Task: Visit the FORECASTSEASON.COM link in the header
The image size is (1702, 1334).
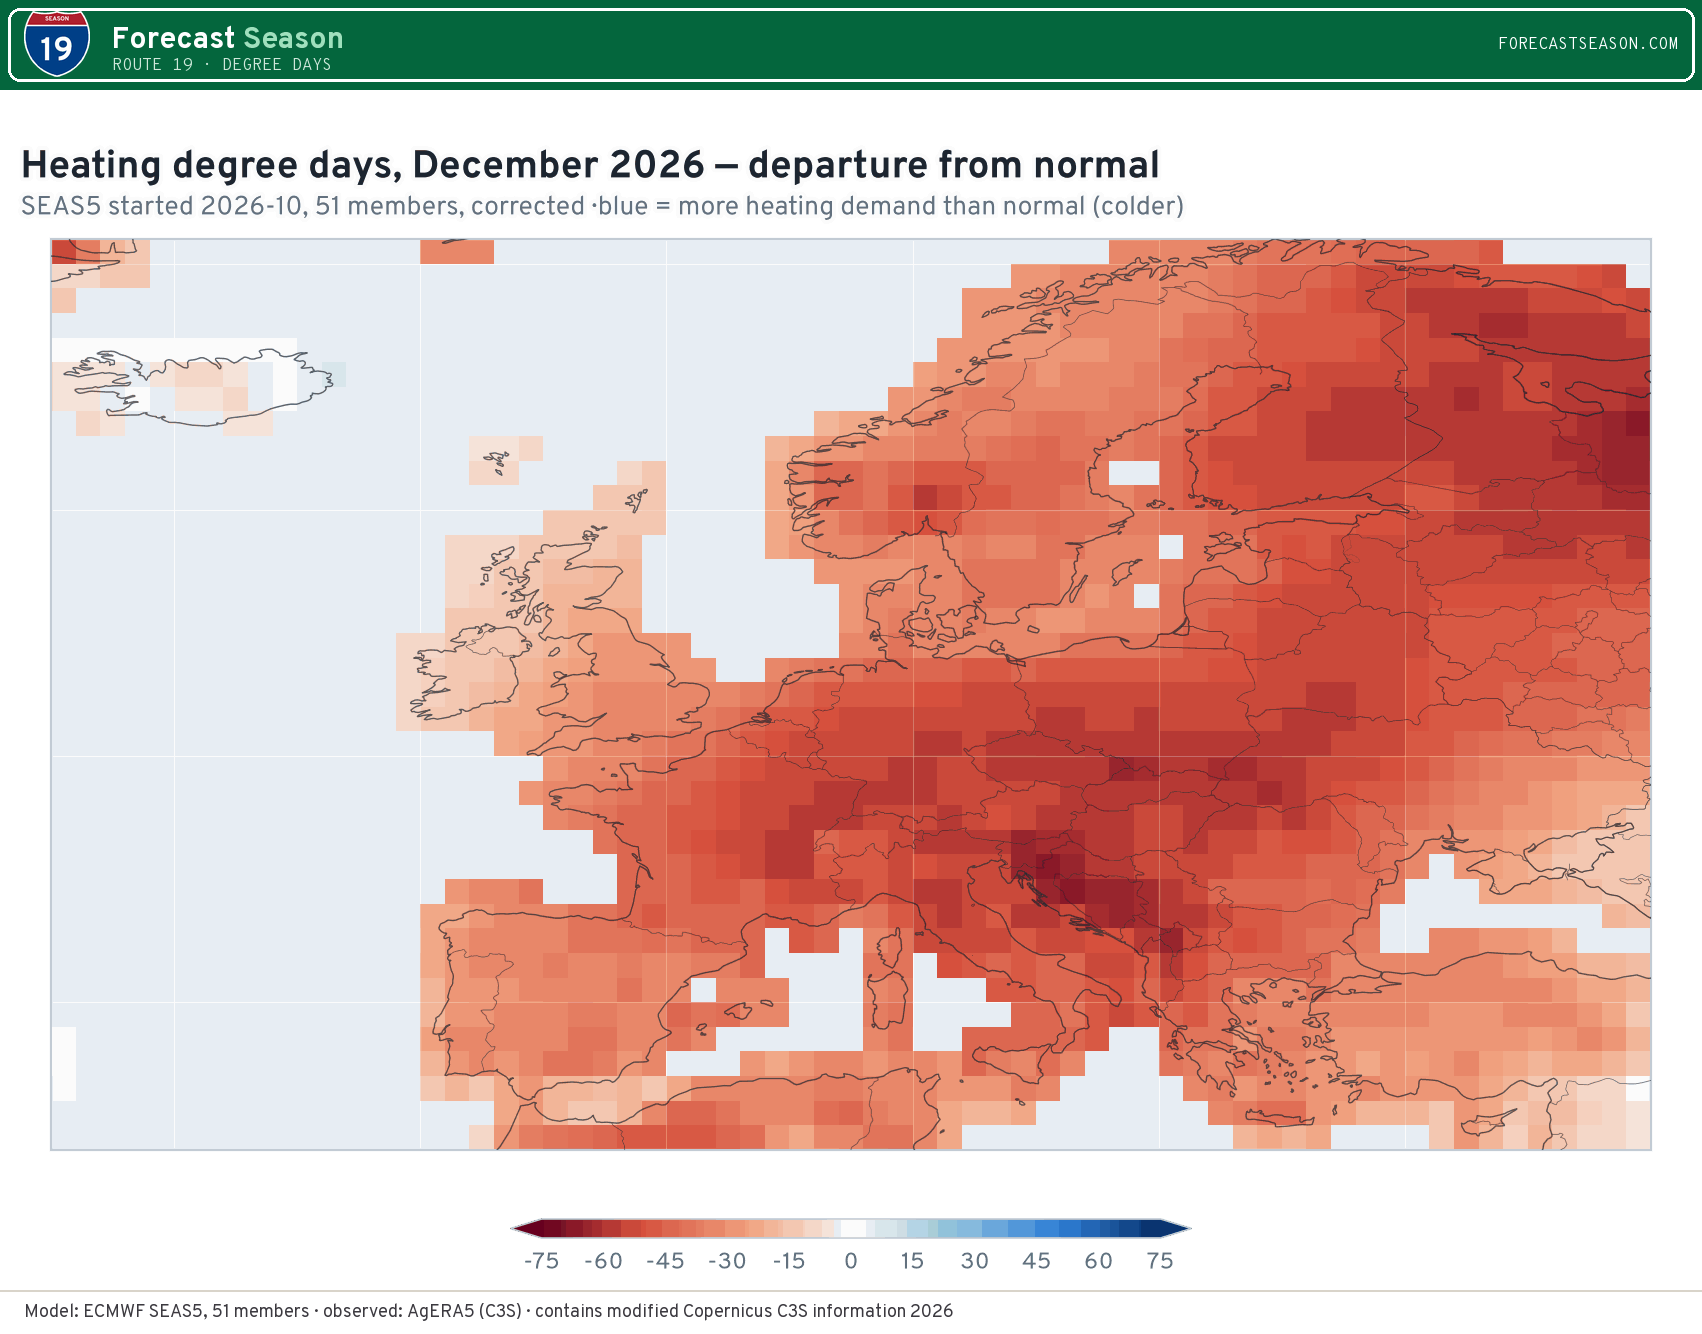Action: [x=1588, y=43]
